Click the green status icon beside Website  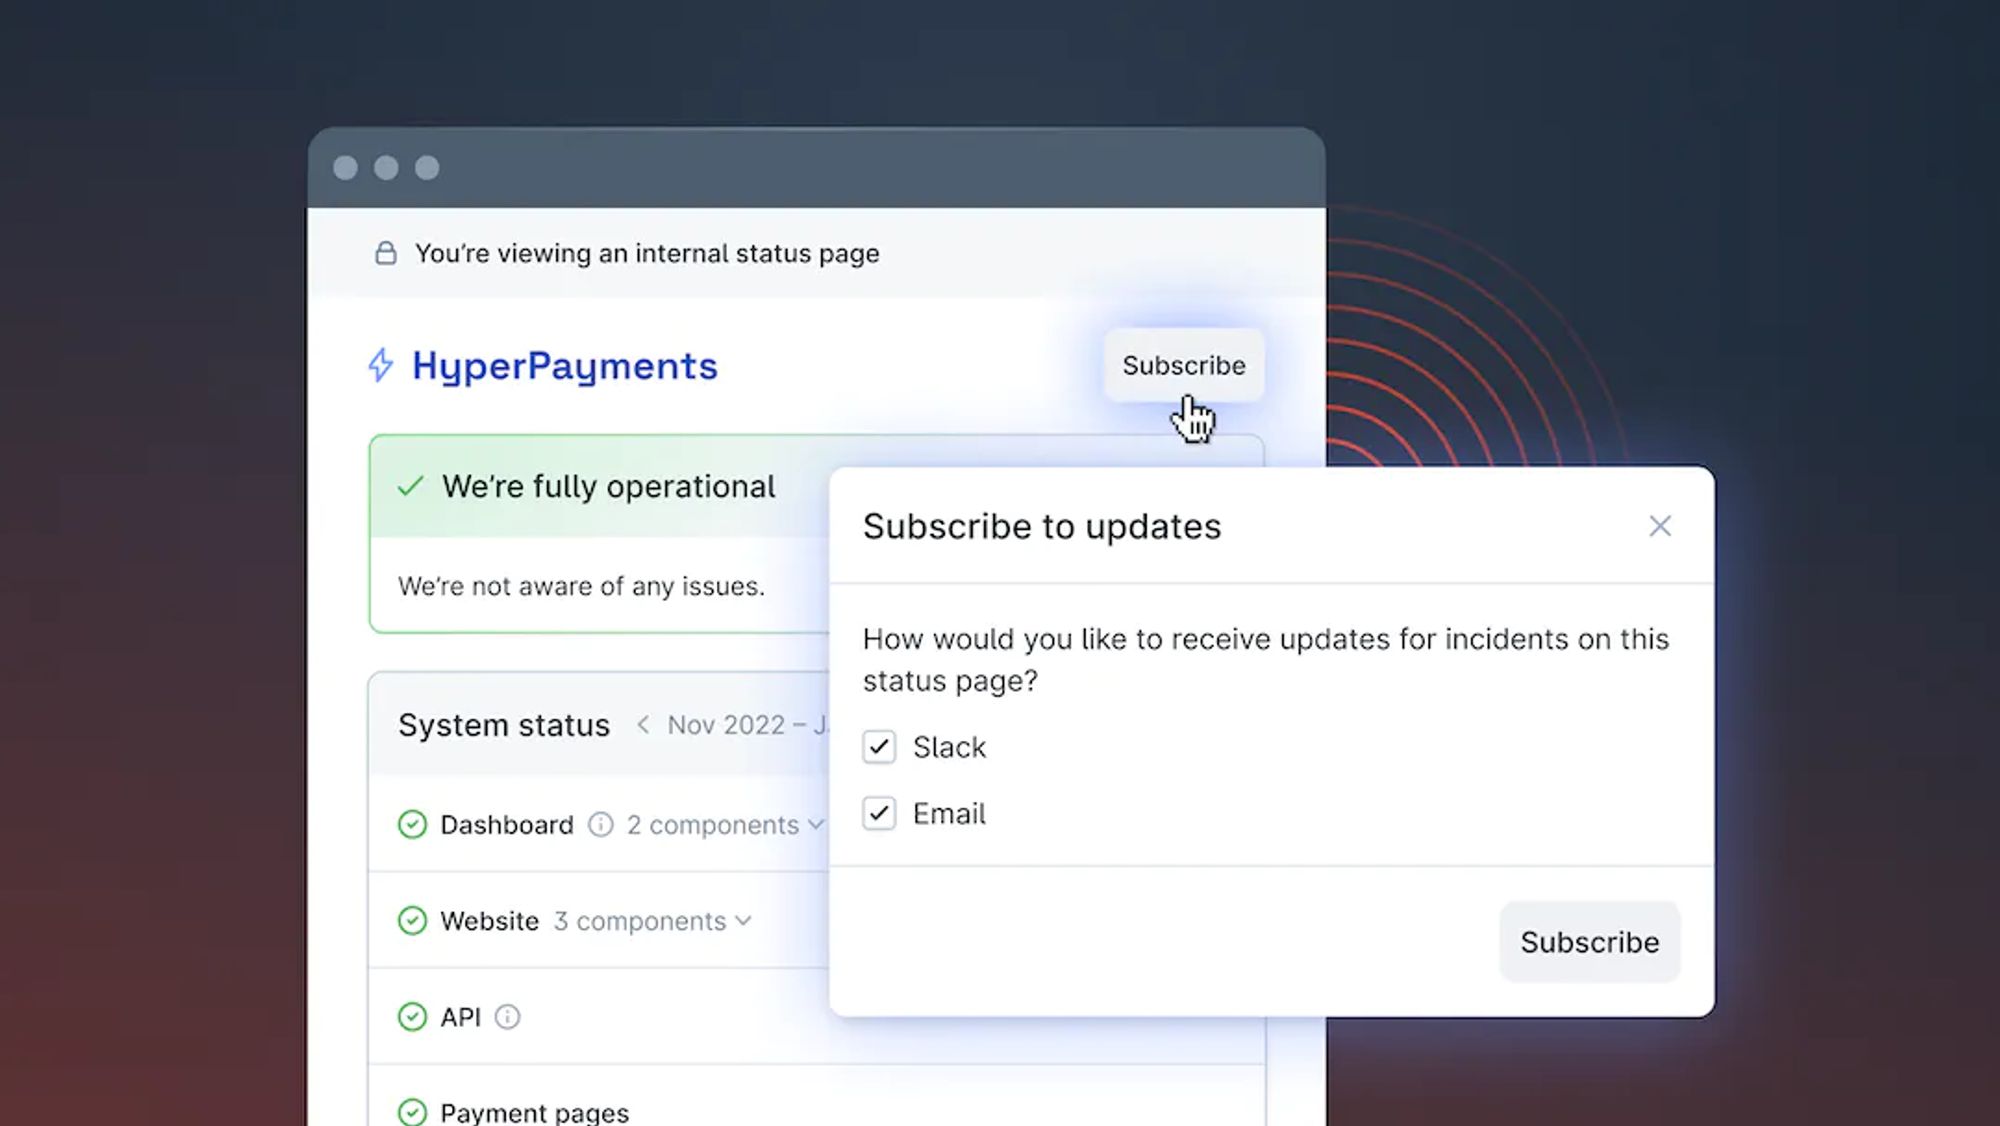412,920
